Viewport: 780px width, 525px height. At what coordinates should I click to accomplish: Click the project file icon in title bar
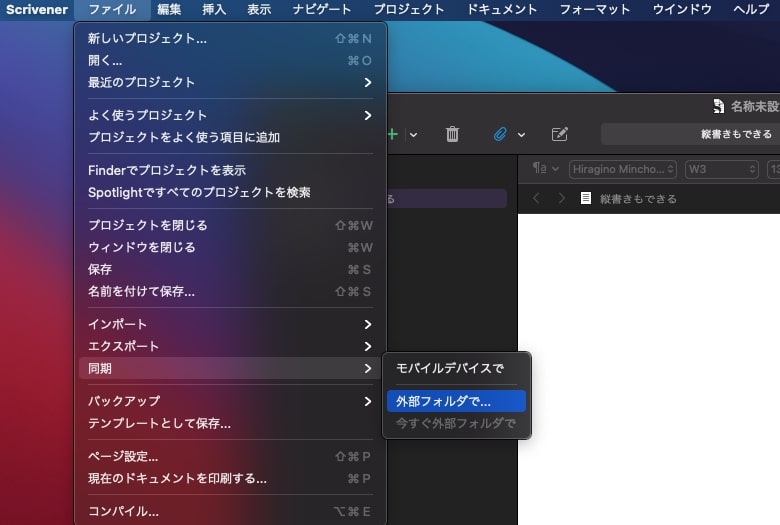tap(718, 106)
